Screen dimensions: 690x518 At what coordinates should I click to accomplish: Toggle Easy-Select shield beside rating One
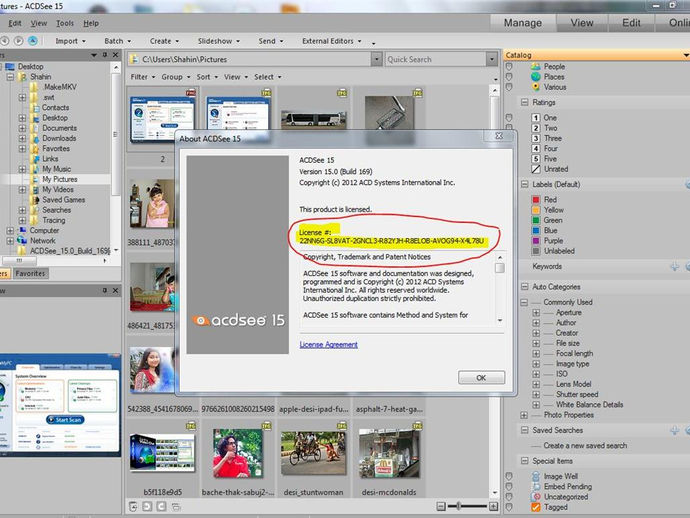(509, 118)
